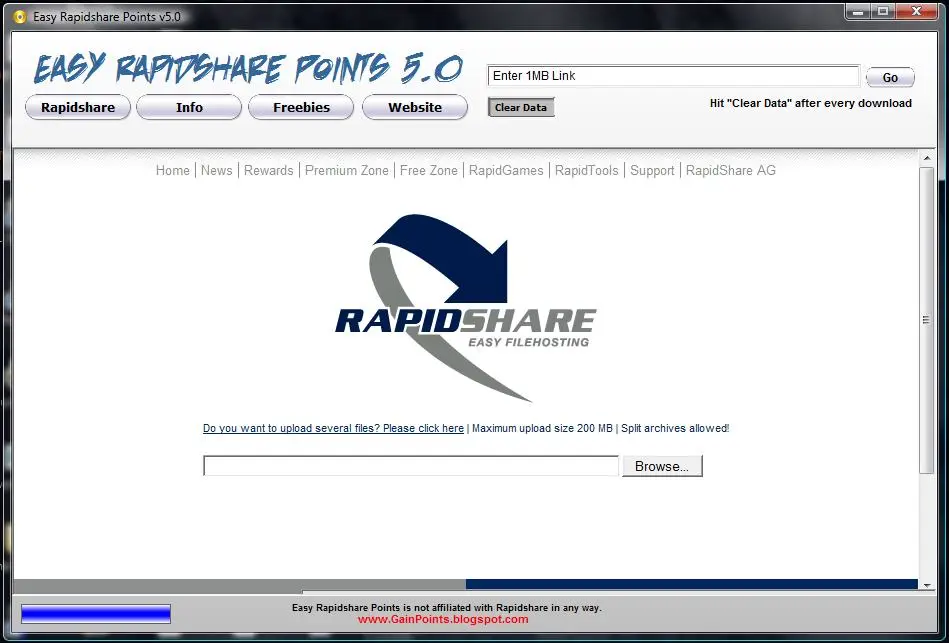This screenshot has width=949, height=643.
Task: Click the vertical scrollbar thumb
Action: pyautogui.click(x=927, y=320)
